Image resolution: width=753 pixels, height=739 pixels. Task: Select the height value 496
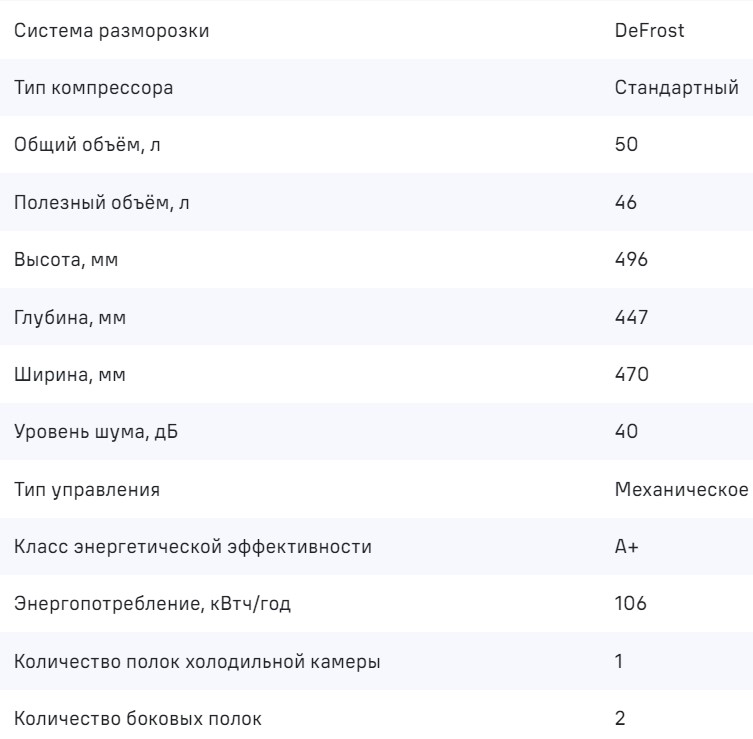[x=632, y=260]
